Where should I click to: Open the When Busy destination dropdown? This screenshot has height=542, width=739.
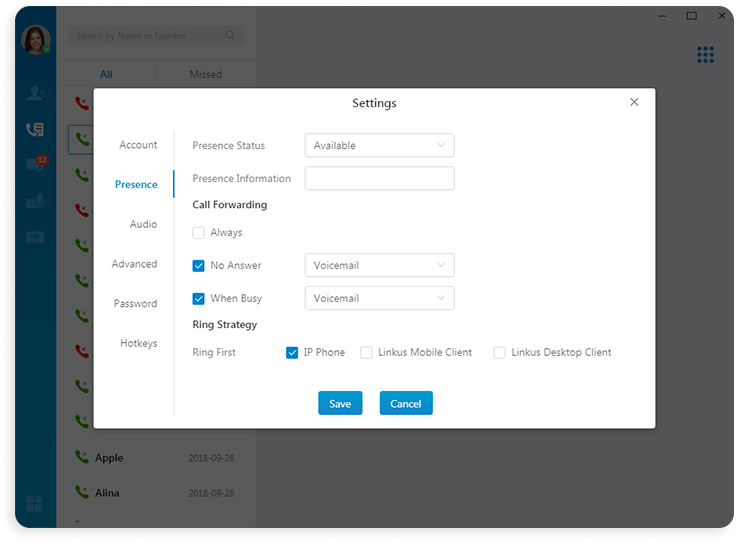point(379,299)
